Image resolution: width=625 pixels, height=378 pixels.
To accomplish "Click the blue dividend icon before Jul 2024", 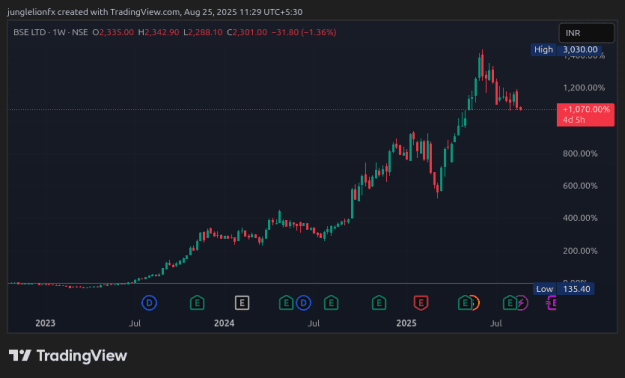I will point(303,303).
